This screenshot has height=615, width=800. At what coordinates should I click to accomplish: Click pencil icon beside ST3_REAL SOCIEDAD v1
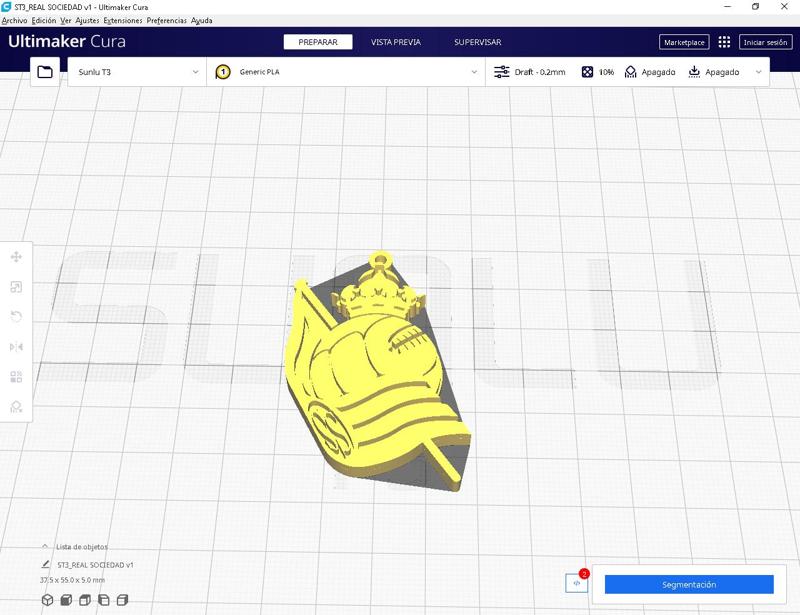46,564
